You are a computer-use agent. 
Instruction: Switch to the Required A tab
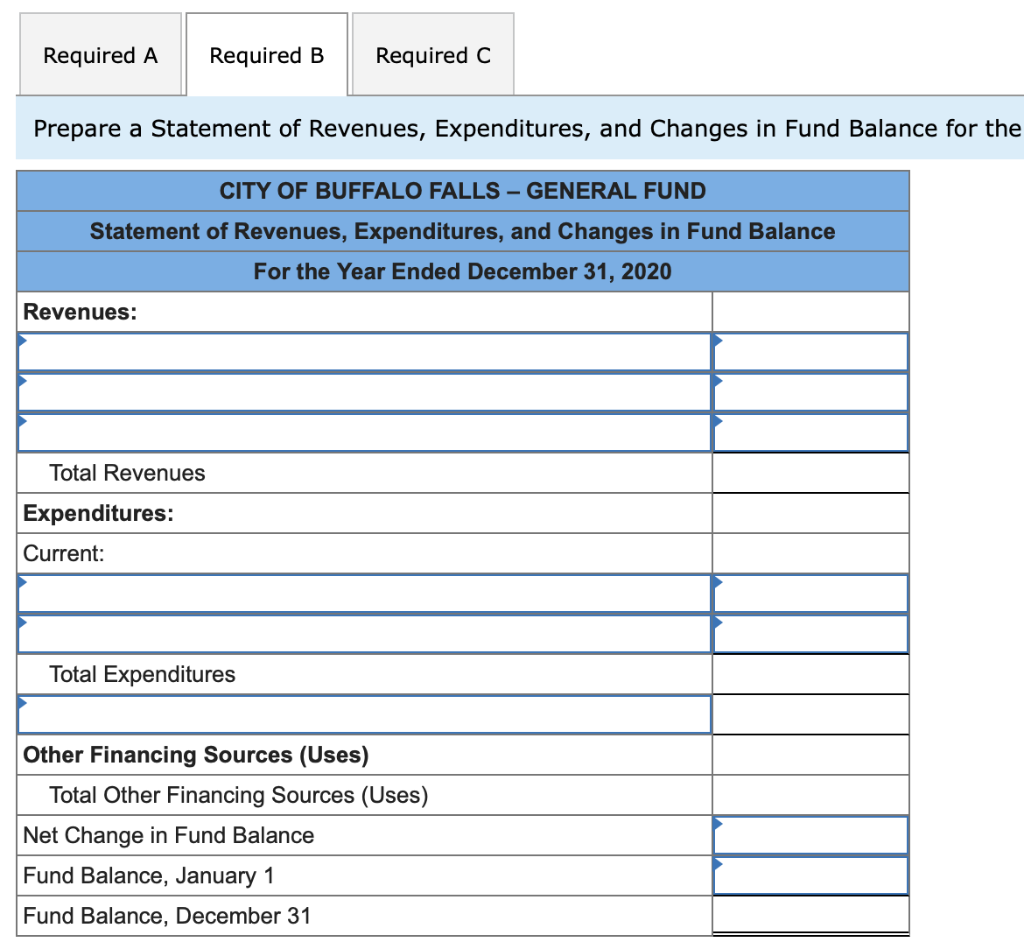click(x=99, y=55)
